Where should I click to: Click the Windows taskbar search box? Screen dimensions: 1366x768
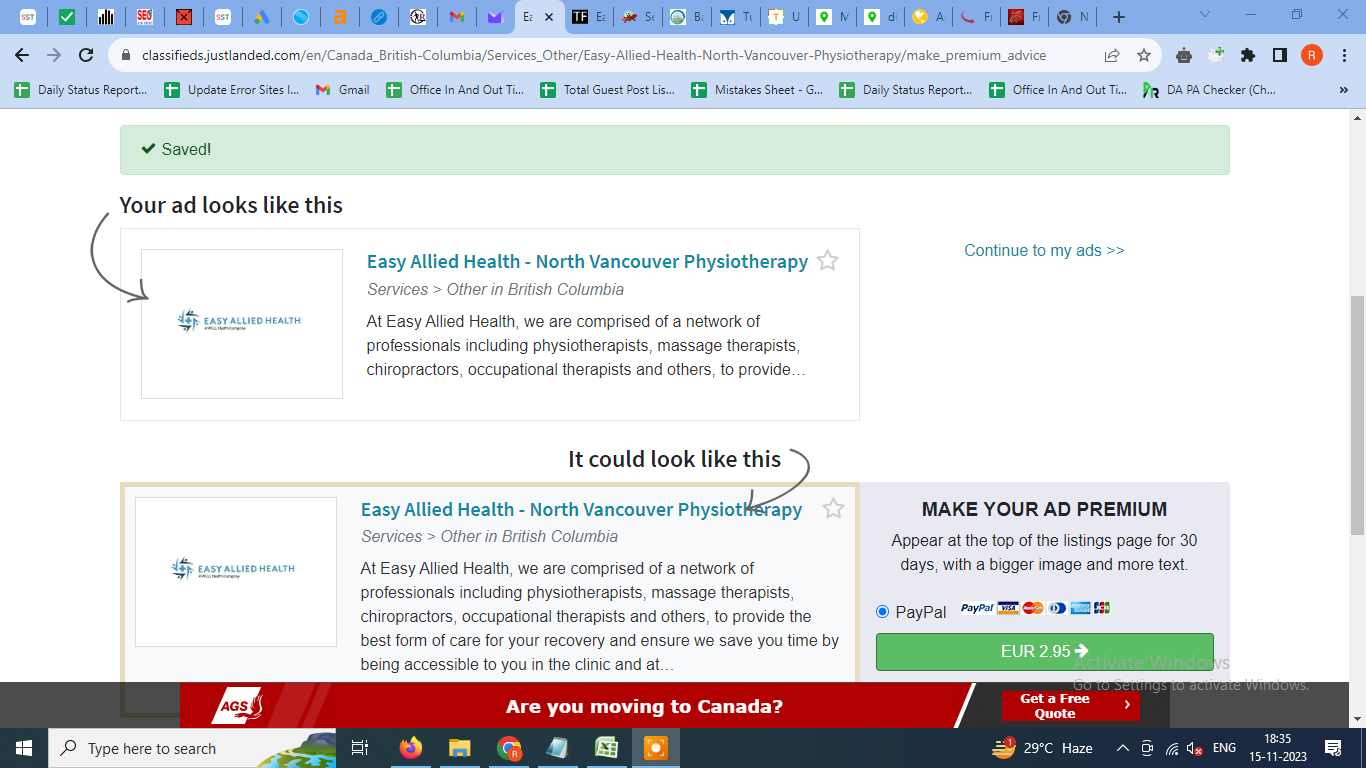point(192,748)
